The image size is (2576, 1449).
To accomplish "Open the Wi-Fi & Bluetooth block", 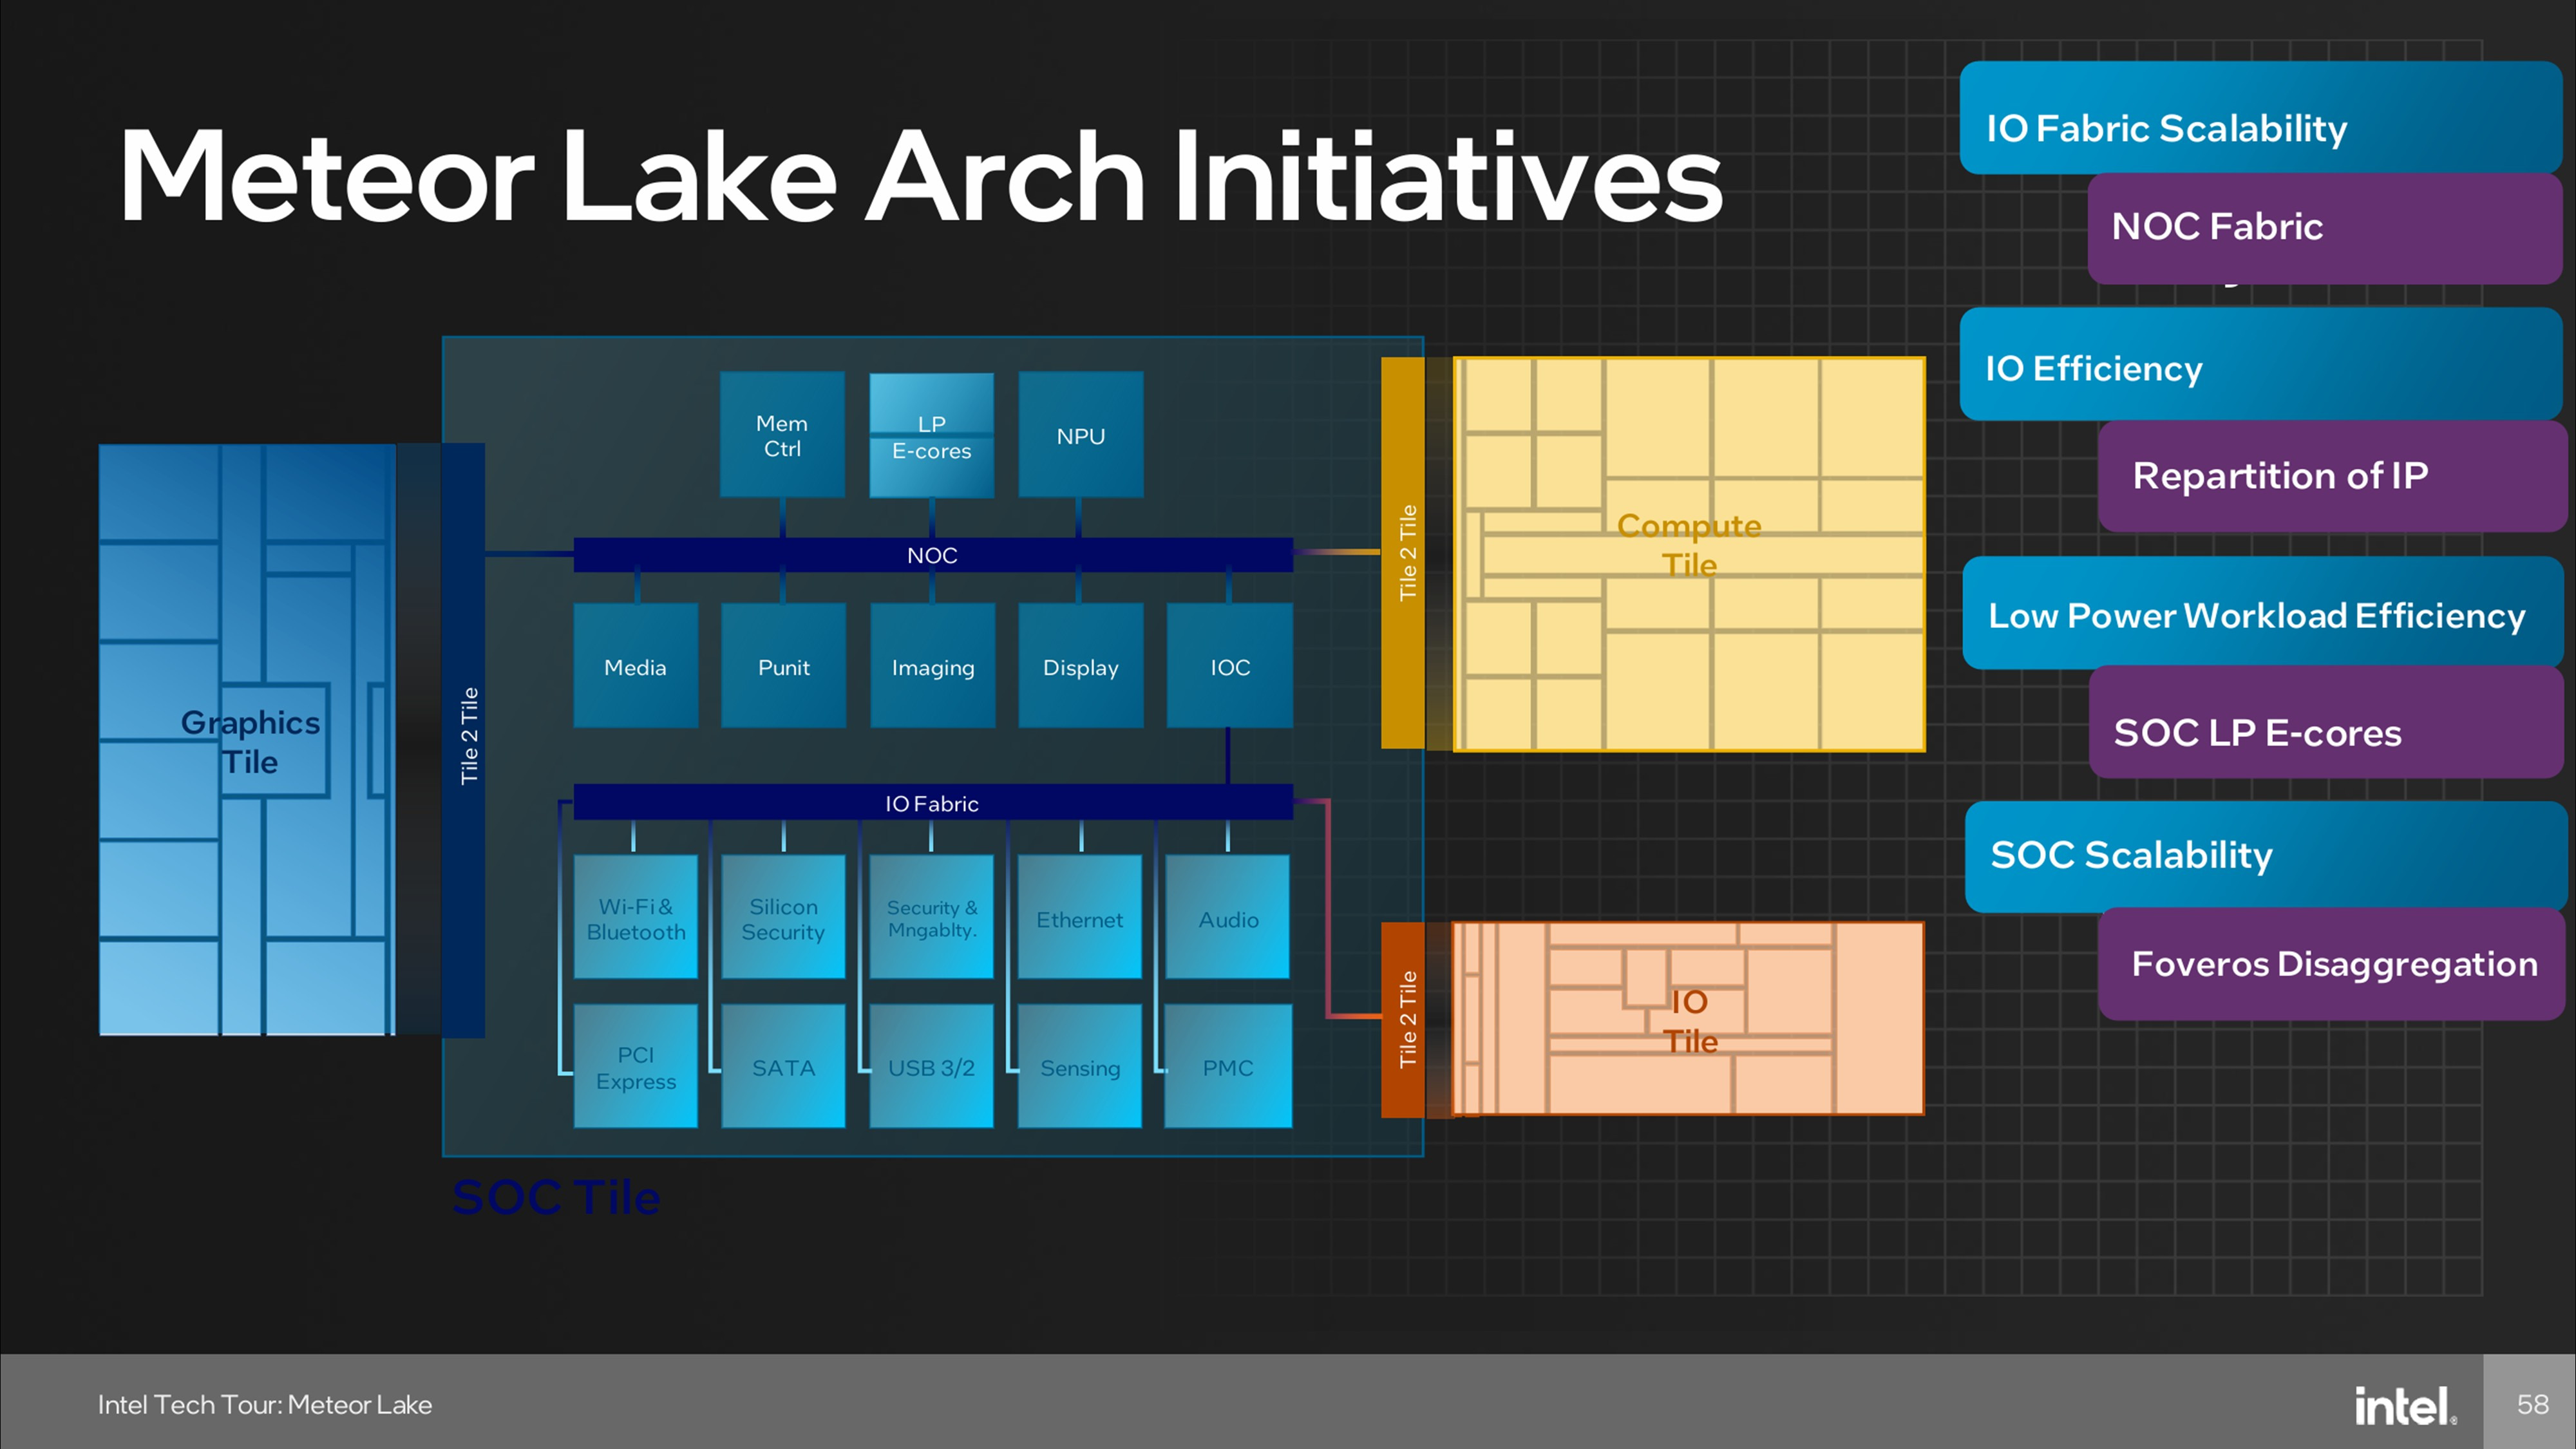I will [635, 919].
